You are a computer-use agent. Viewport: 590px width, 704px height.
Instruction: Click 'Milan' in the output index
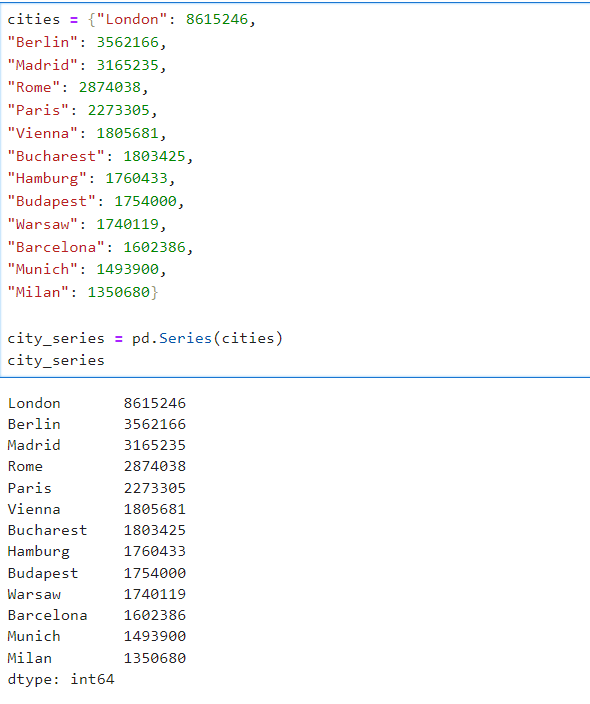(30, 658)
